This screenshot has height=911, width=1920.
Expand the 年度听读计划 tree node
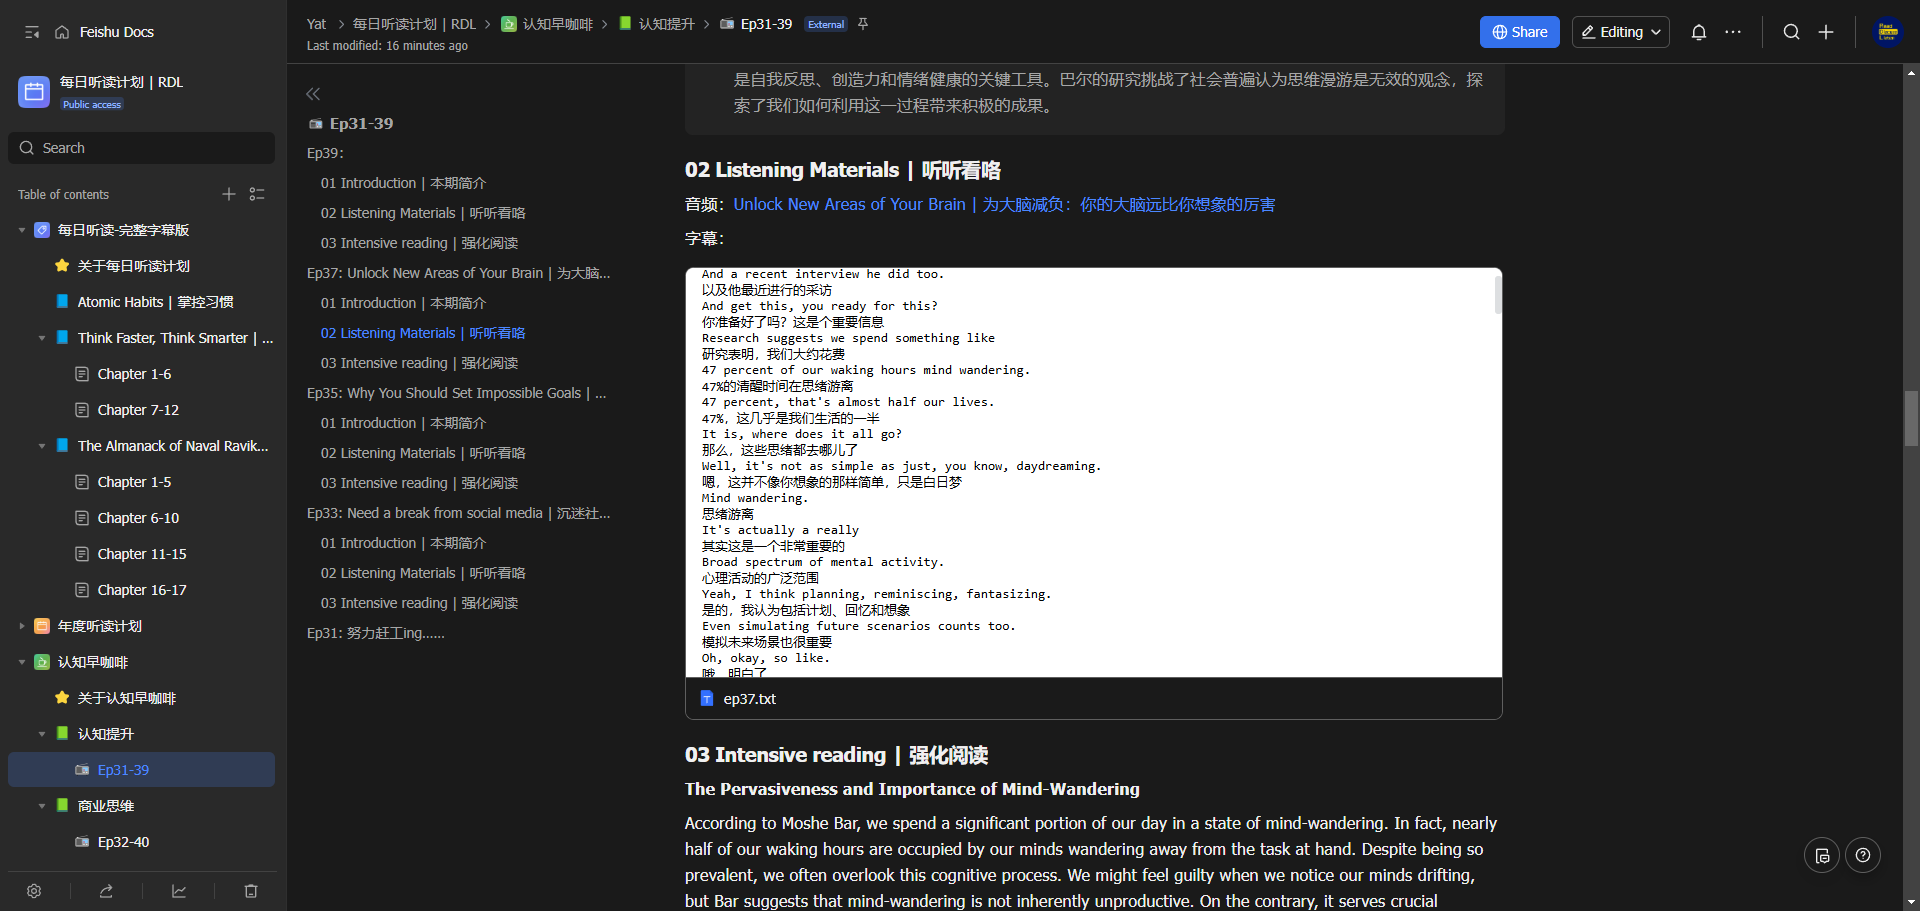(x=22, y=626)
